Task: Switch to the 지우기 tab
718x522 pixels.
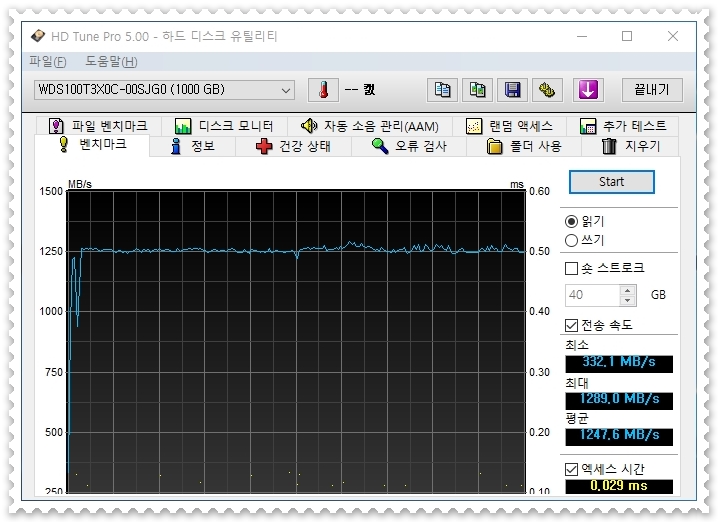Action: 630,147
